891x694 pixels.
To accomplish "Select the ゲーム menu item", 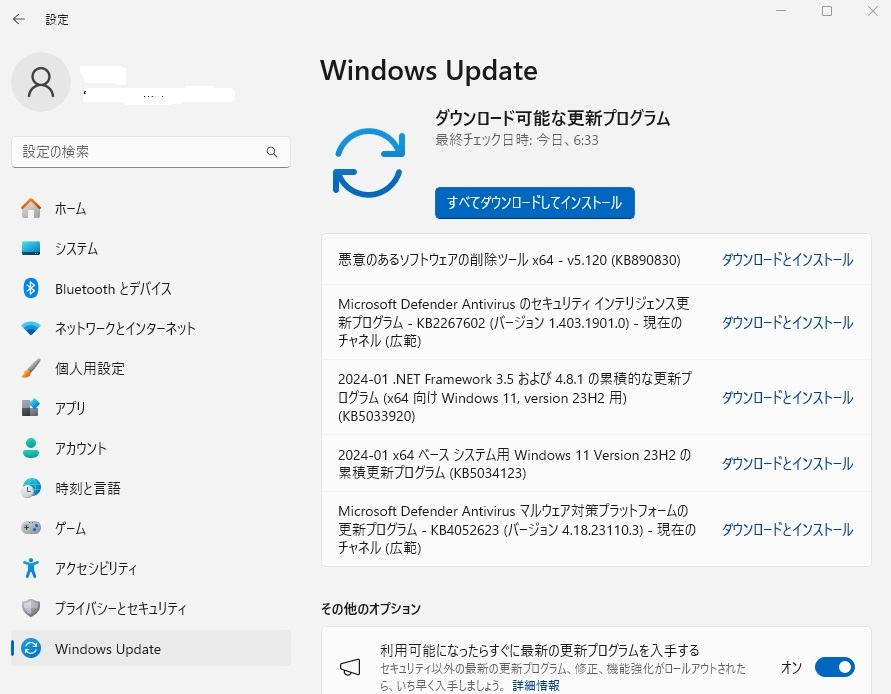I will point(151,528).
